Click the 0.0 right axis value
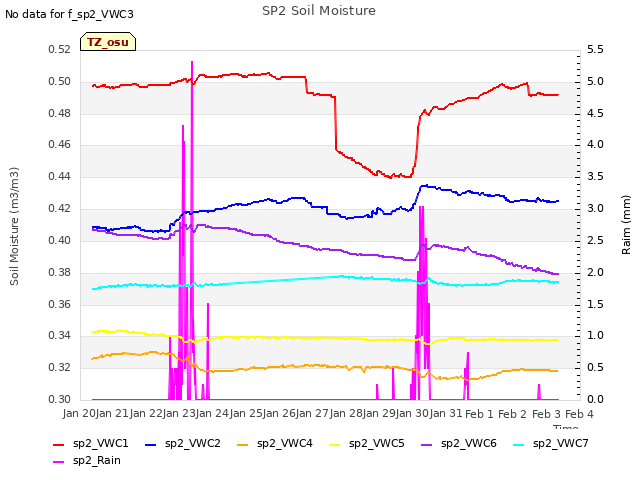The width and height of the screenshot is (640, 480). (x=595, y=400)
